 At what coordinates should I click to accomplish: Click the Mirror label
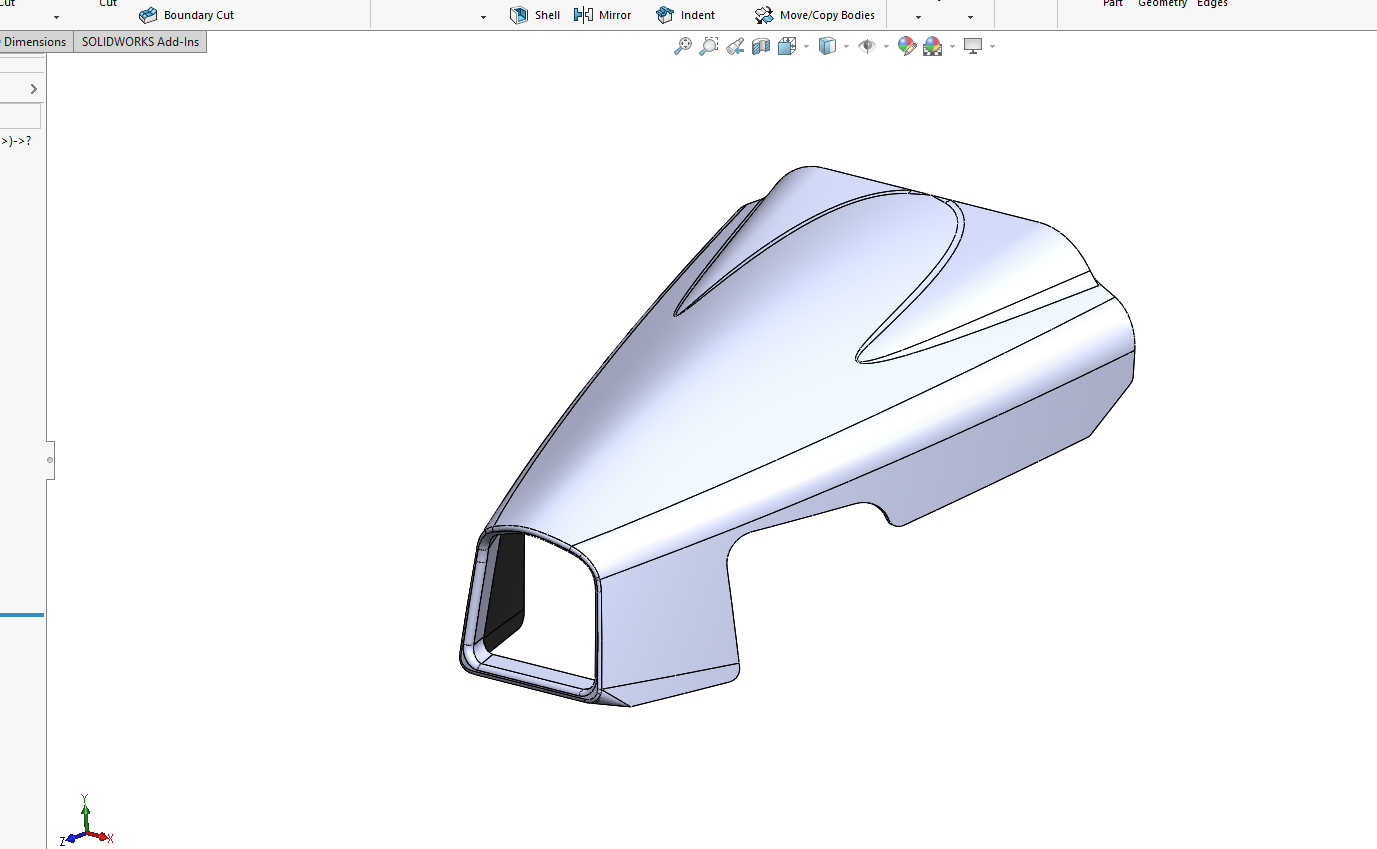(615, 15)
